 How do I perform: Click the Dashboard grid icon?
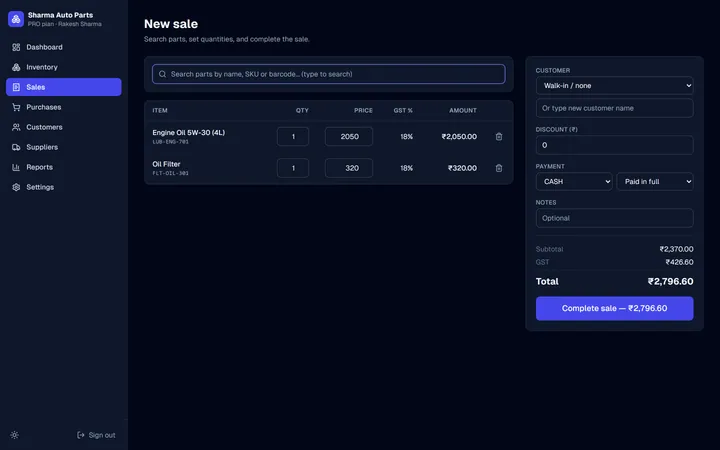[x=16, y=47]
